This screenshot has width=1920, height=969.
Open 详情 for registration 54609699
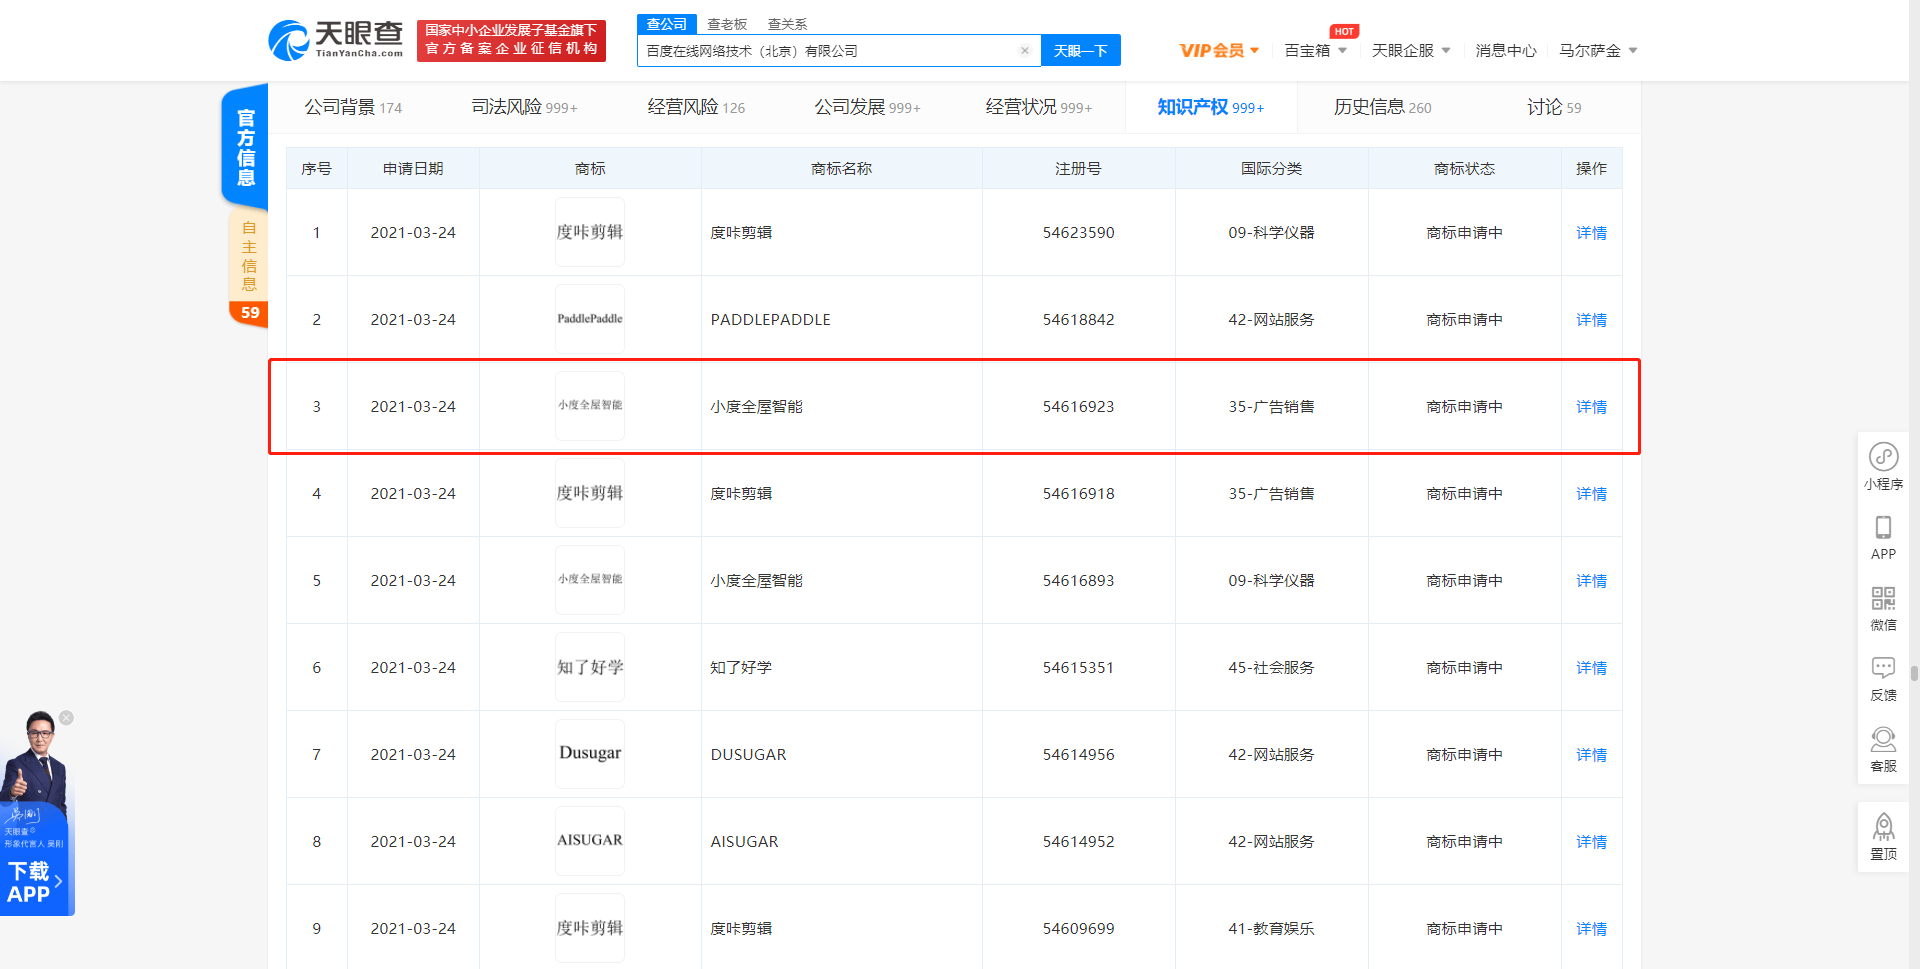click(1591, 928)
